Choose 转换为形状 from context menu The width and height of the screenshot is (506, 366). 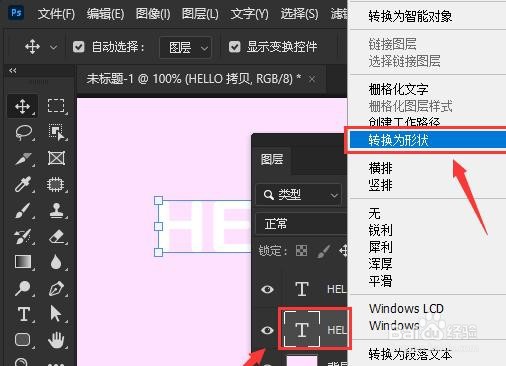click(428, 140)
